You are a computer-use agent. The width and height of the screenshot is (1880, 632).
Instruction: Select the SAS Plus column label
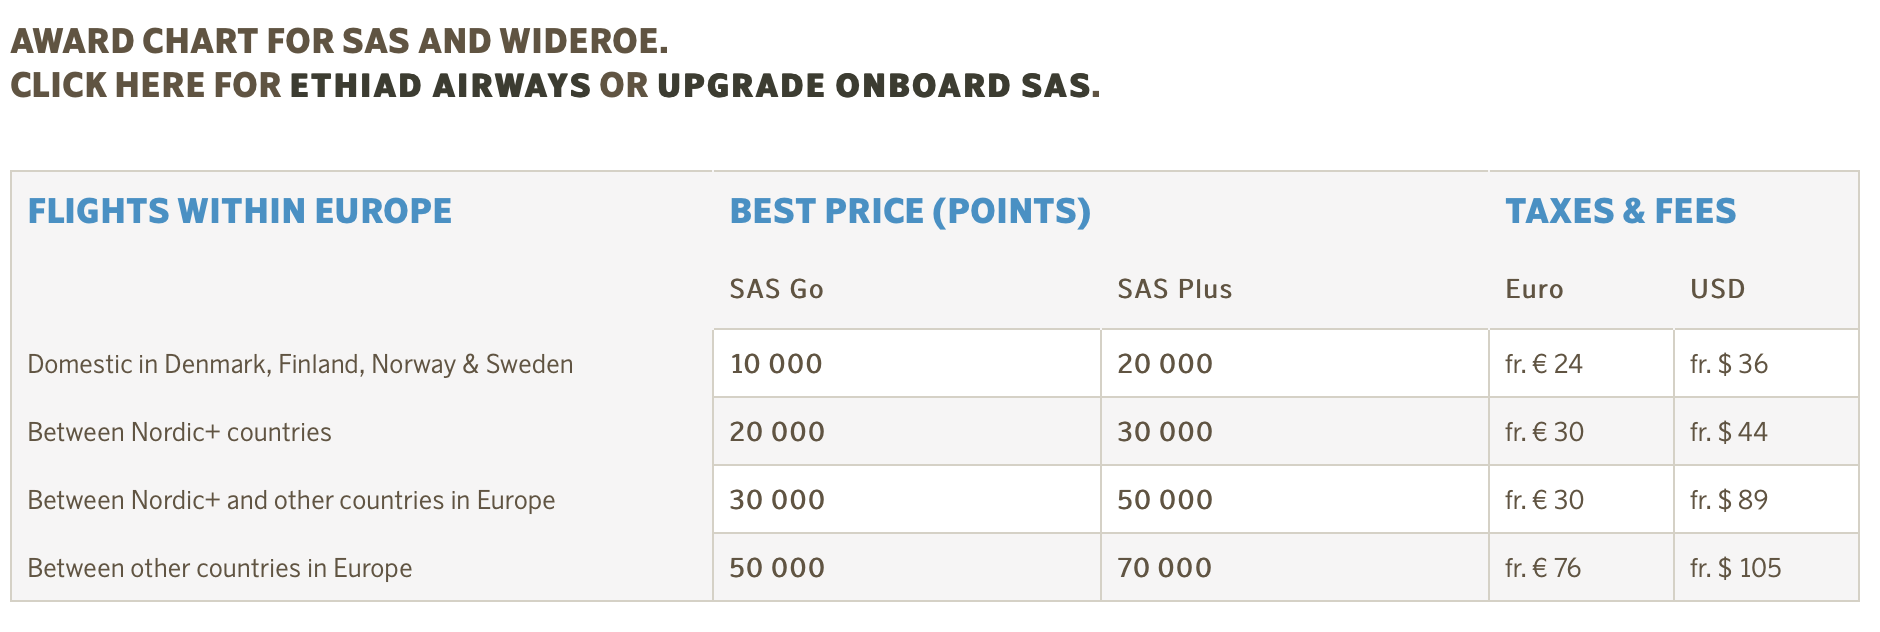pos(1174,289)
